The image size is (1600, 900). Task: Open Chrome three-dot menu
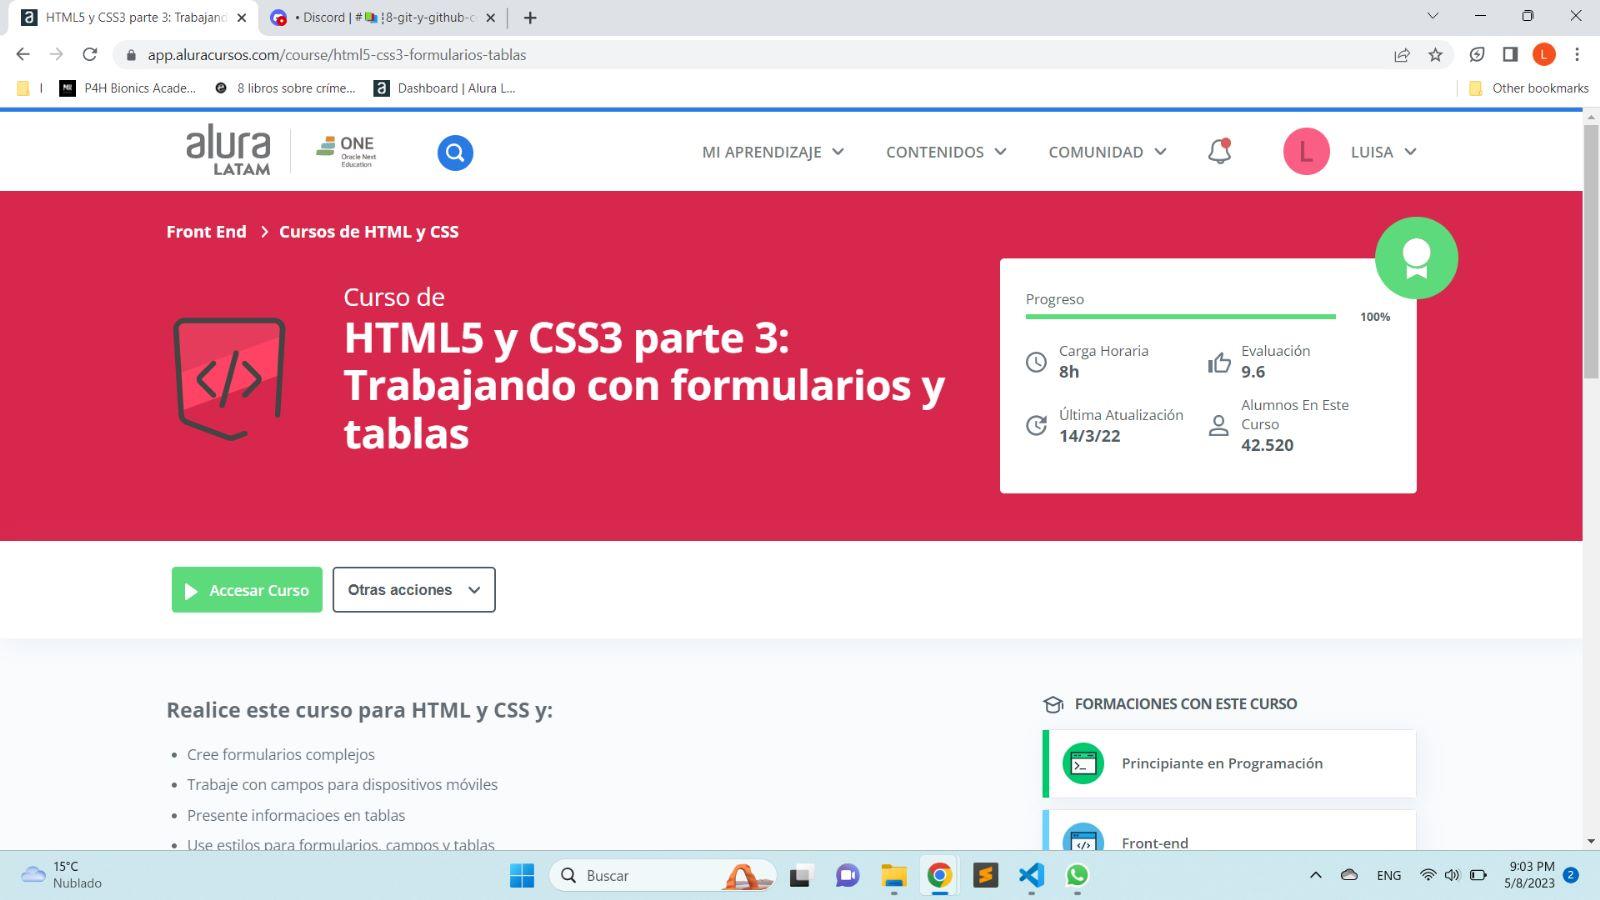tap(1577, 55)
